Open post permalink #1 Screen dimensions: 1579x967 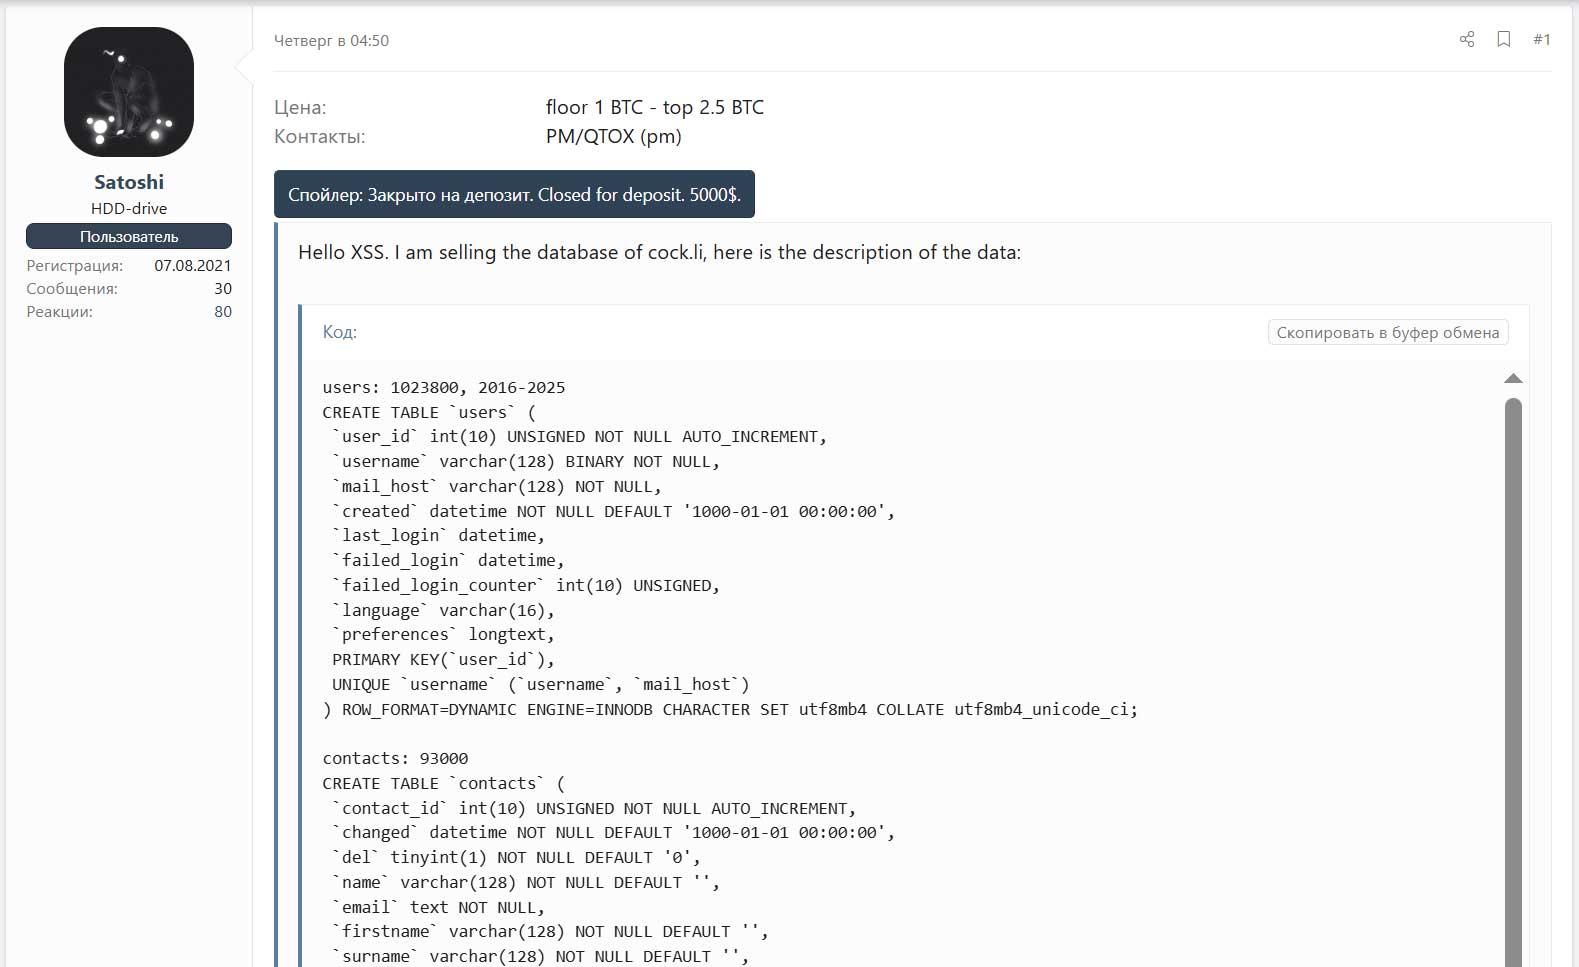pyautogui.click(x=1541, y=39)
